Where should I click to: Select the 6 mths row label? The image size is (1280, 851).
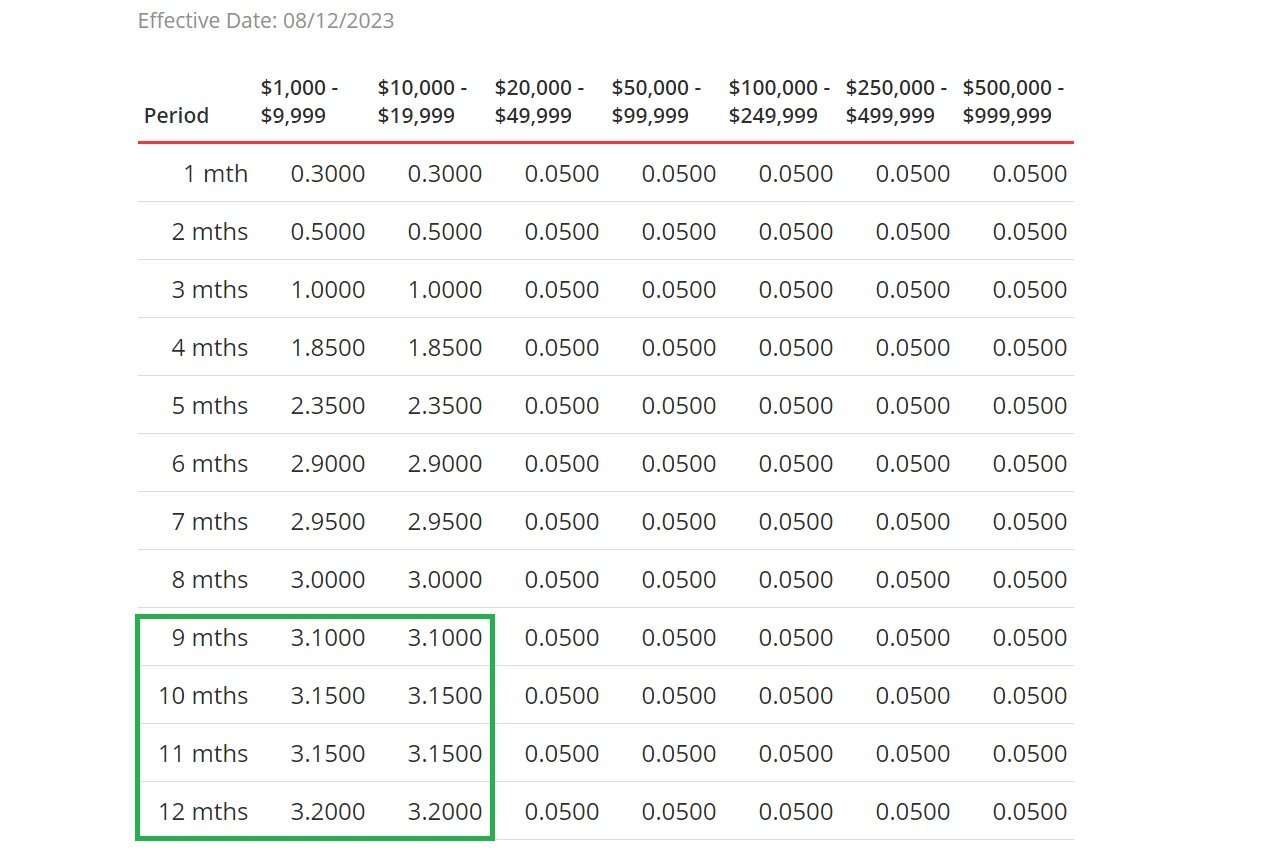pyautogui.click(x=209, y=463)
